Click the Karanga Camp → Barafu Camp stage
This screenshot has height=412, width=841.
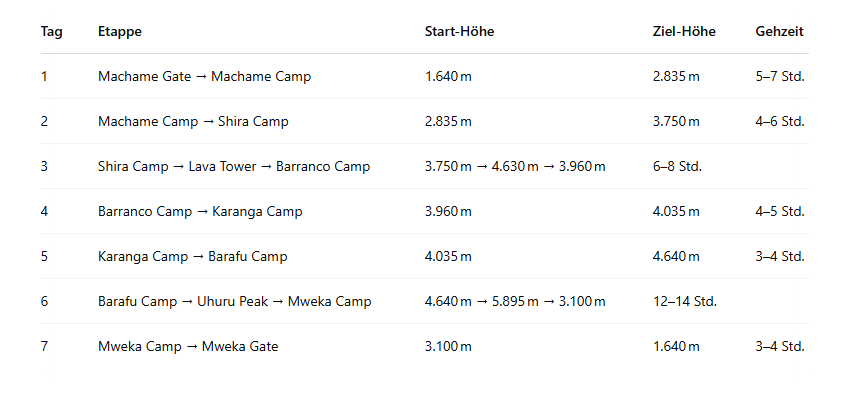pyautogui.click(x=192, y=256)
